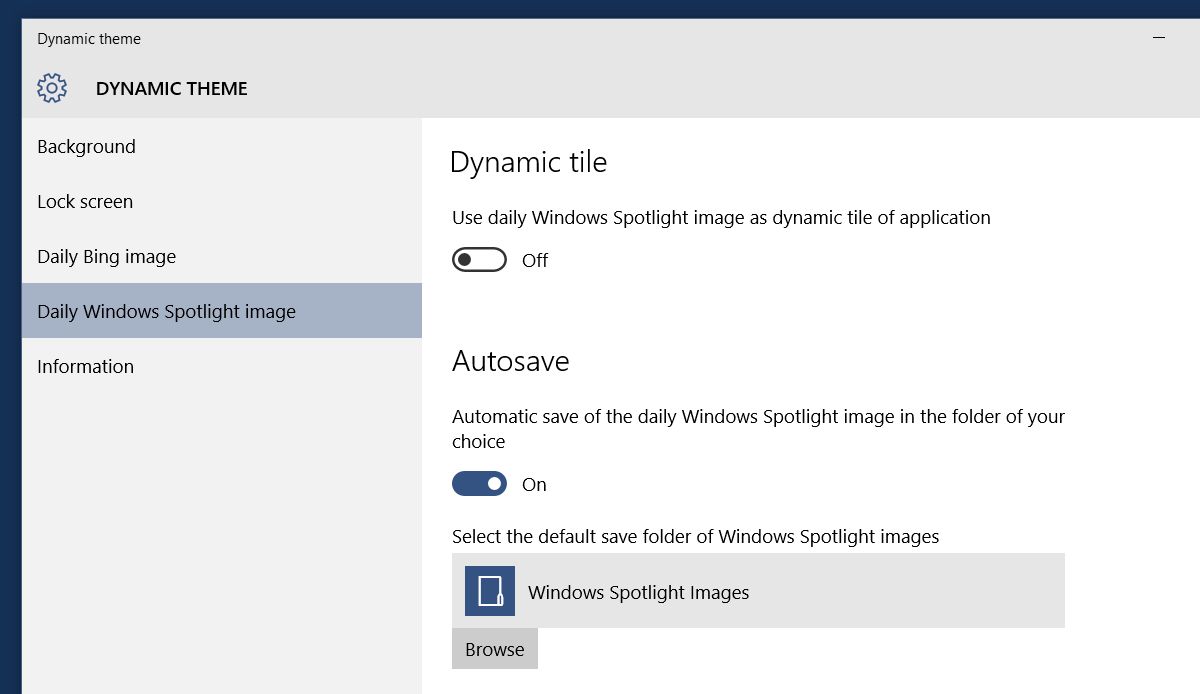Click the settings gear icon in the header
Viewport: 1200px width, 694px height.
tap(52, 88)
